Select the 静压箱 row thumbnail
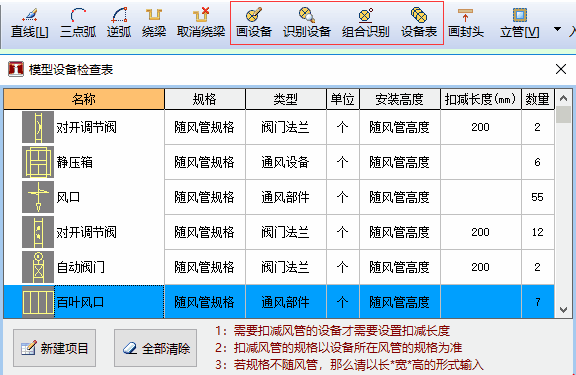 click(x=38, y=162)
